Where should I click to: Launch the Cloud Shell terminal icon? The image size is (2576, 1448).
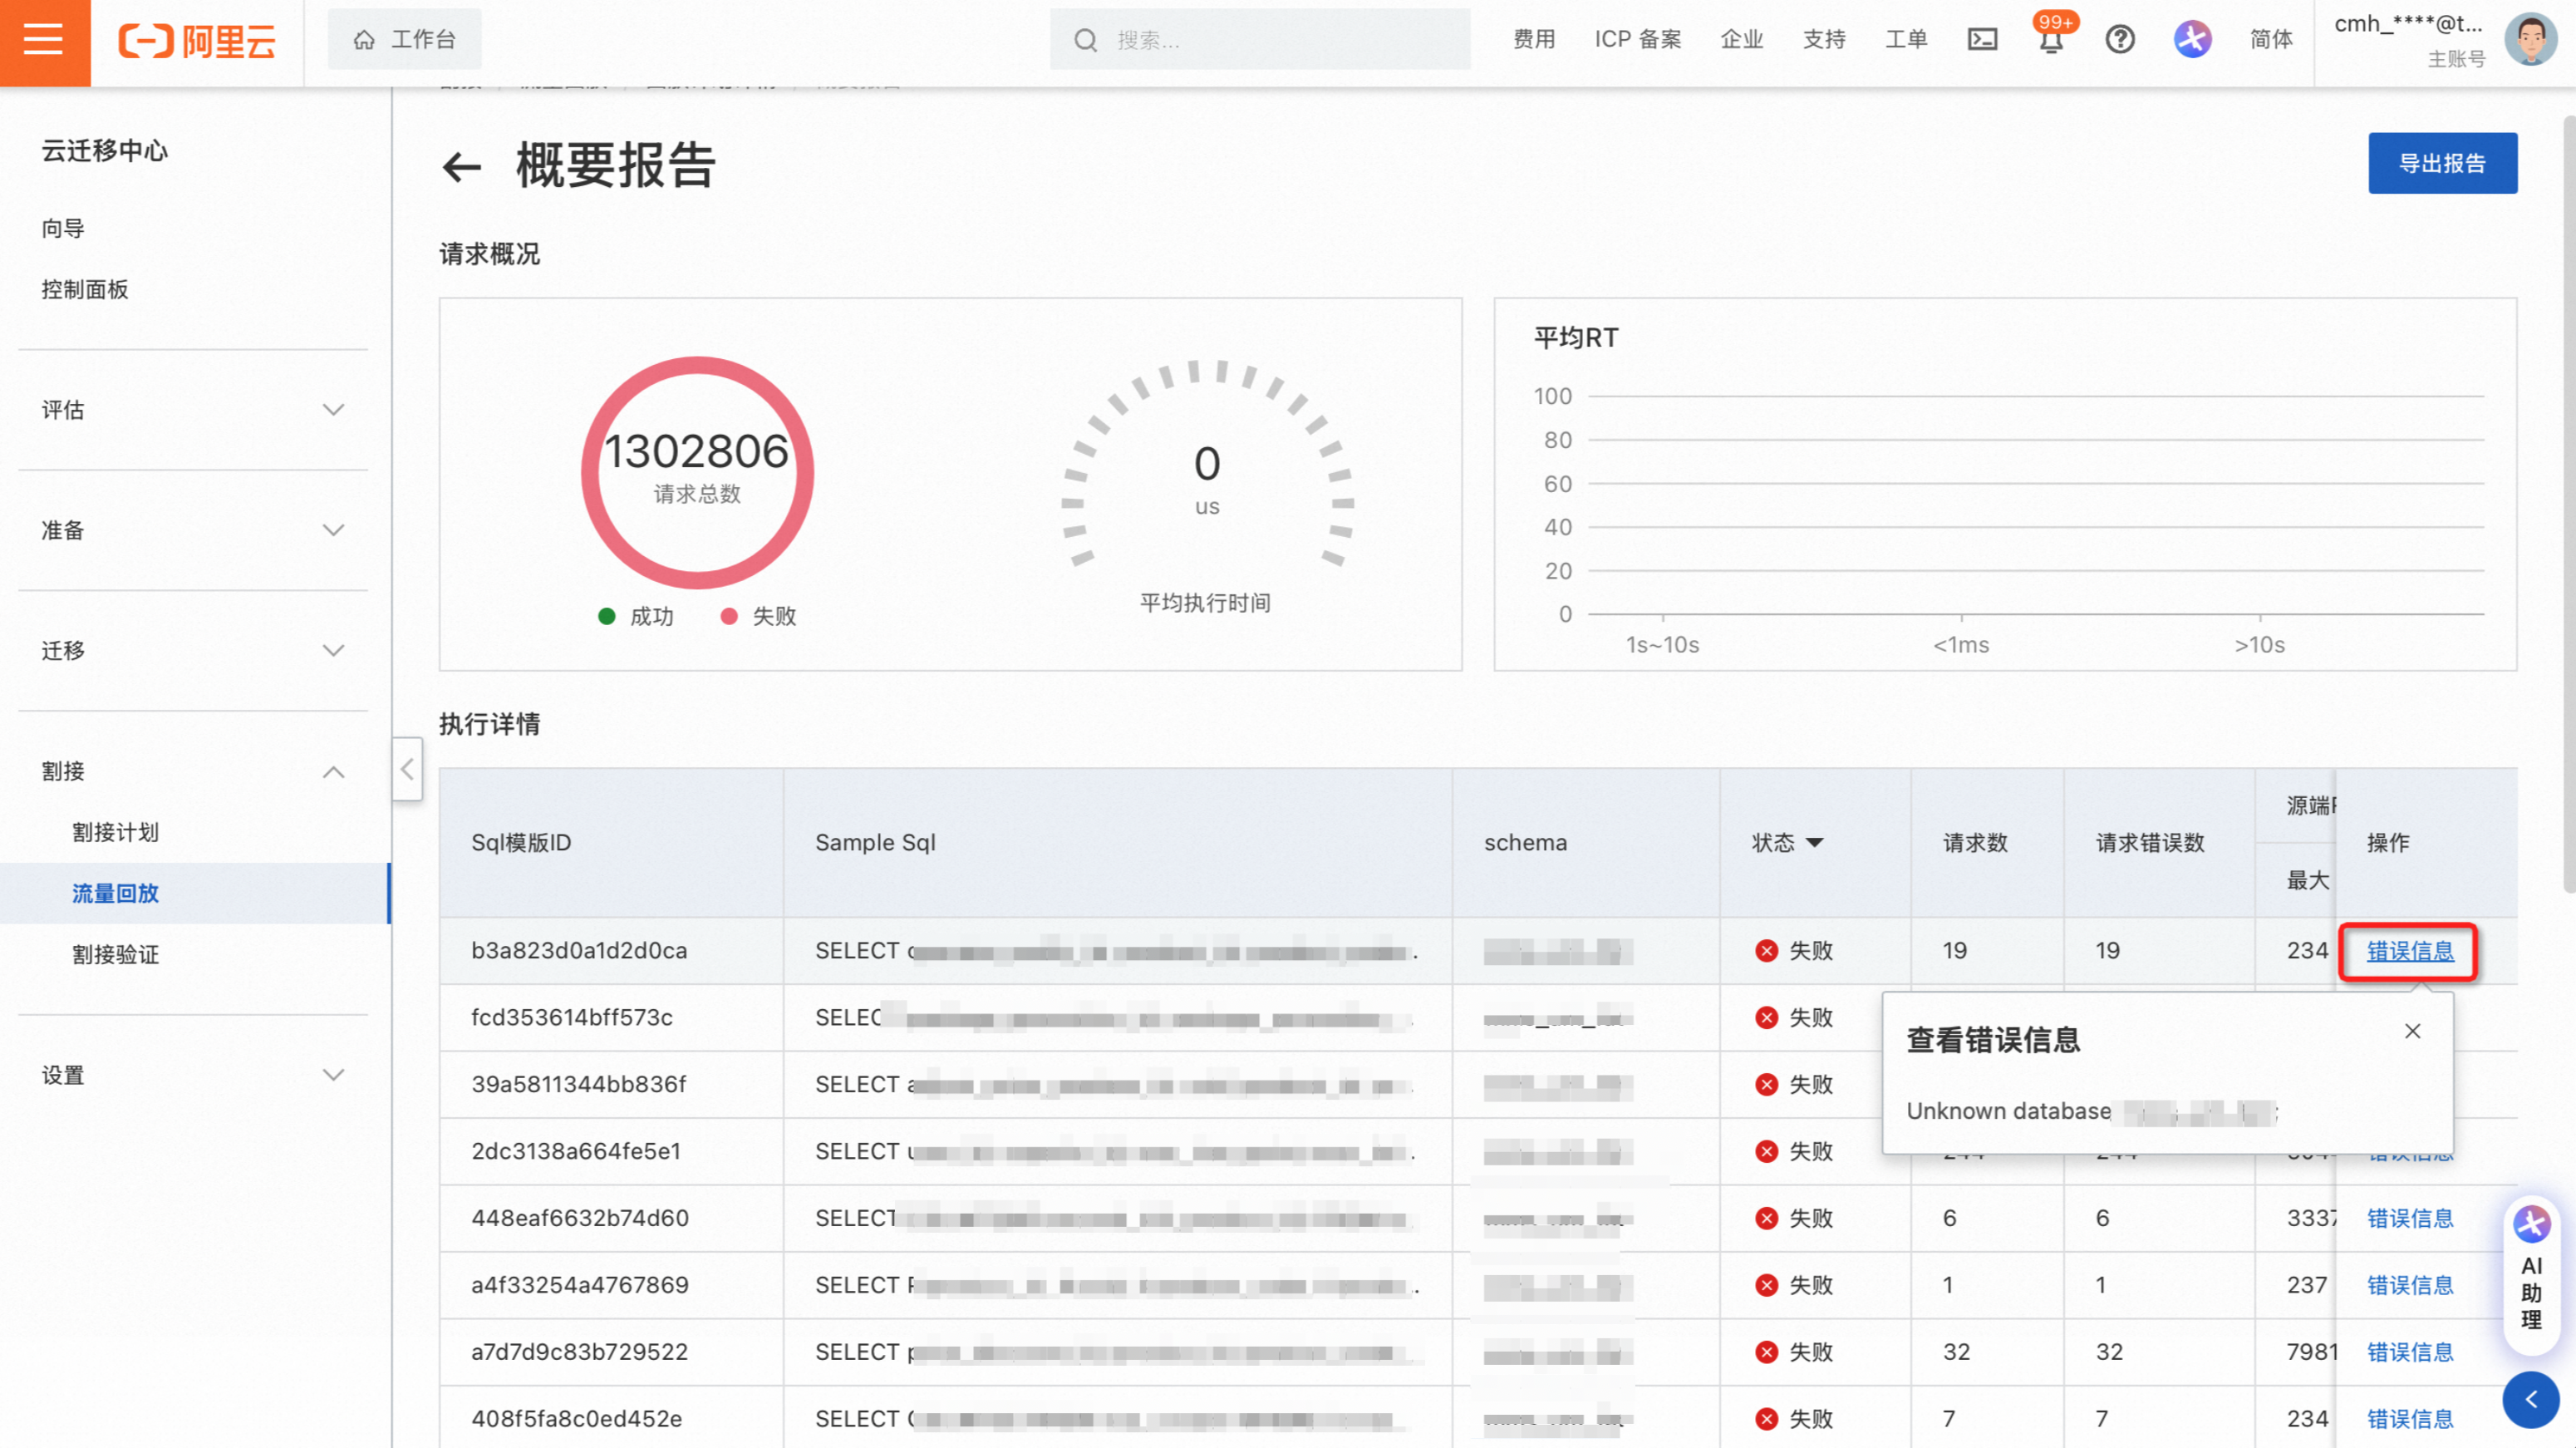(1982, 40)
